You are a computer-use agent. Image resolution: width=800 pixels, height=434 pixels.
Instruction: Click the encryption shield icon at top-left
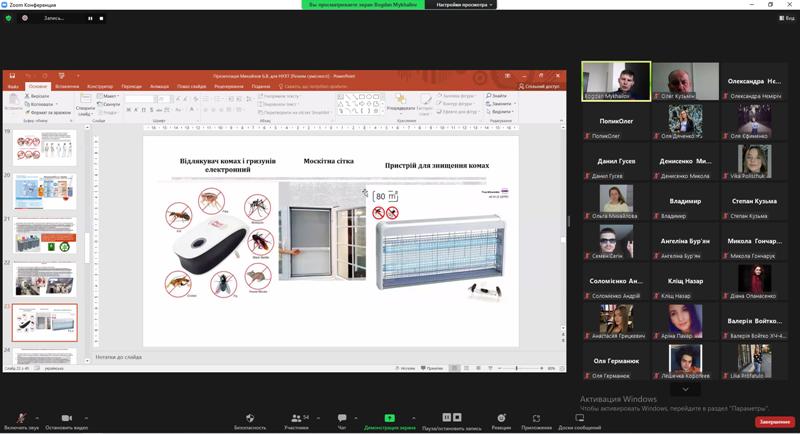(9, 18)
